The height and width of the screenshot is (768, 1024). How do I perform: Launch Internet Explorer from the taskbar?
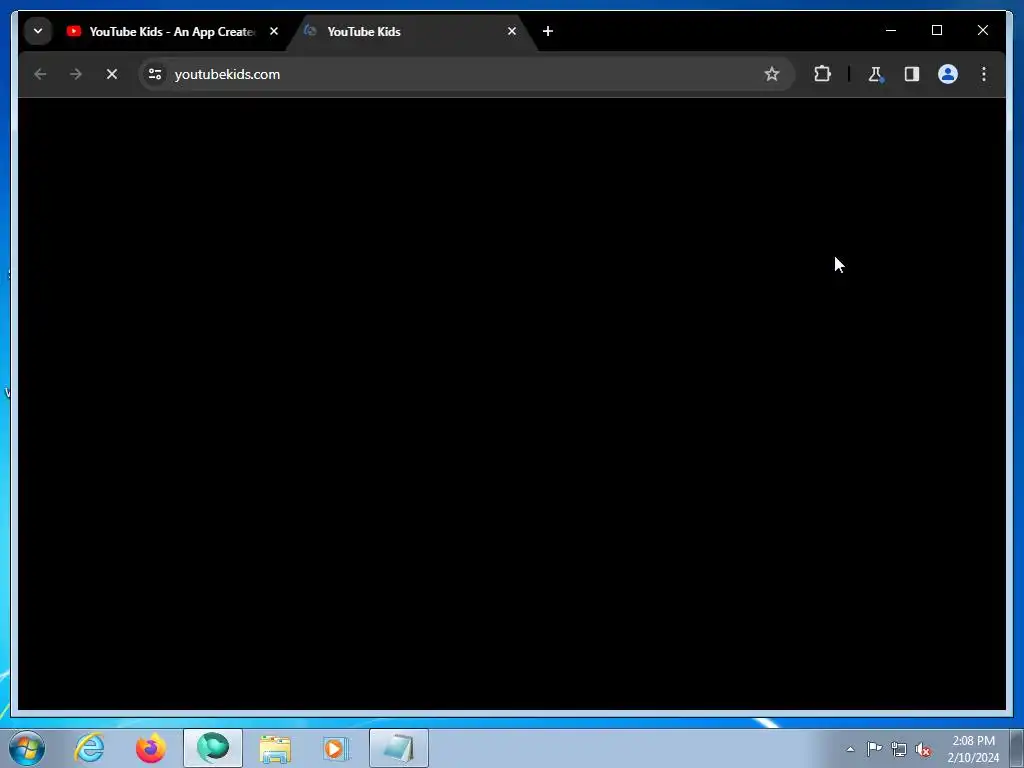(89, 748)
